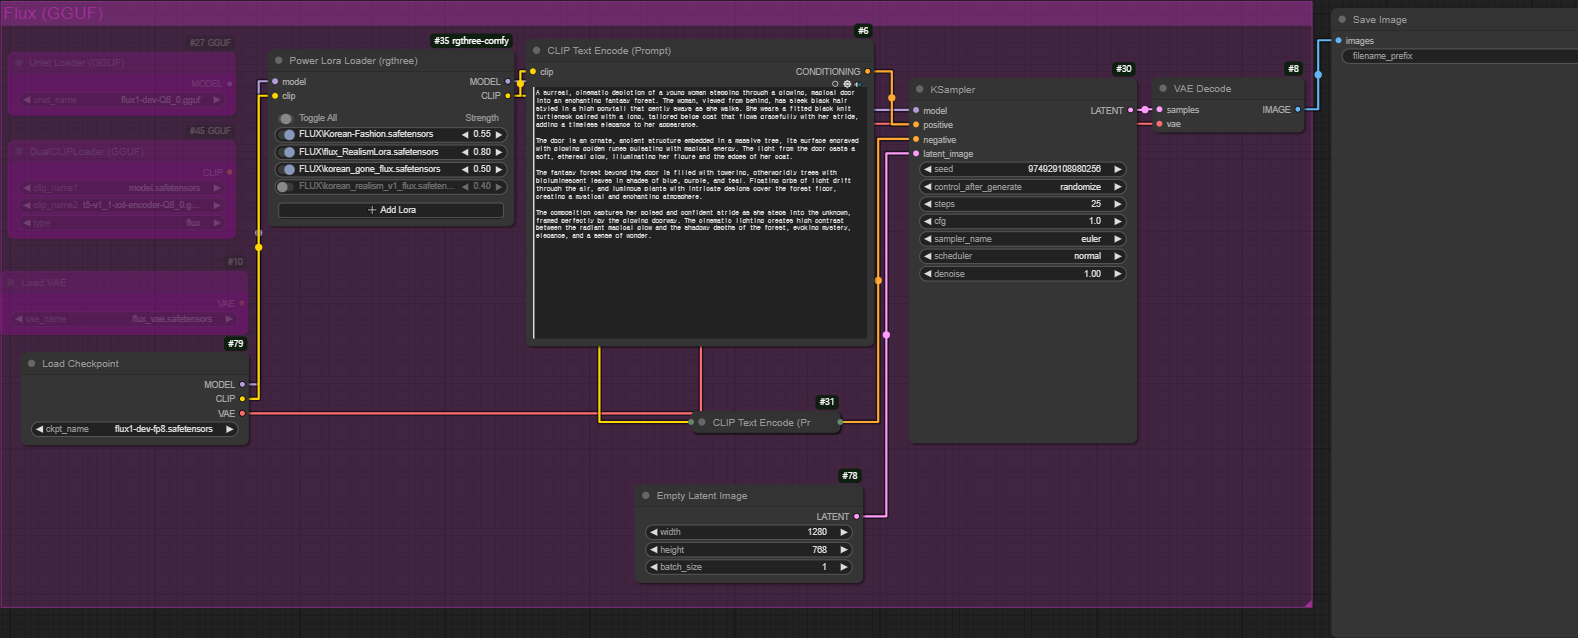Click the images input port on Save Image
This screenshot has width=1578, height=638.
click(x=1338, y=41)
